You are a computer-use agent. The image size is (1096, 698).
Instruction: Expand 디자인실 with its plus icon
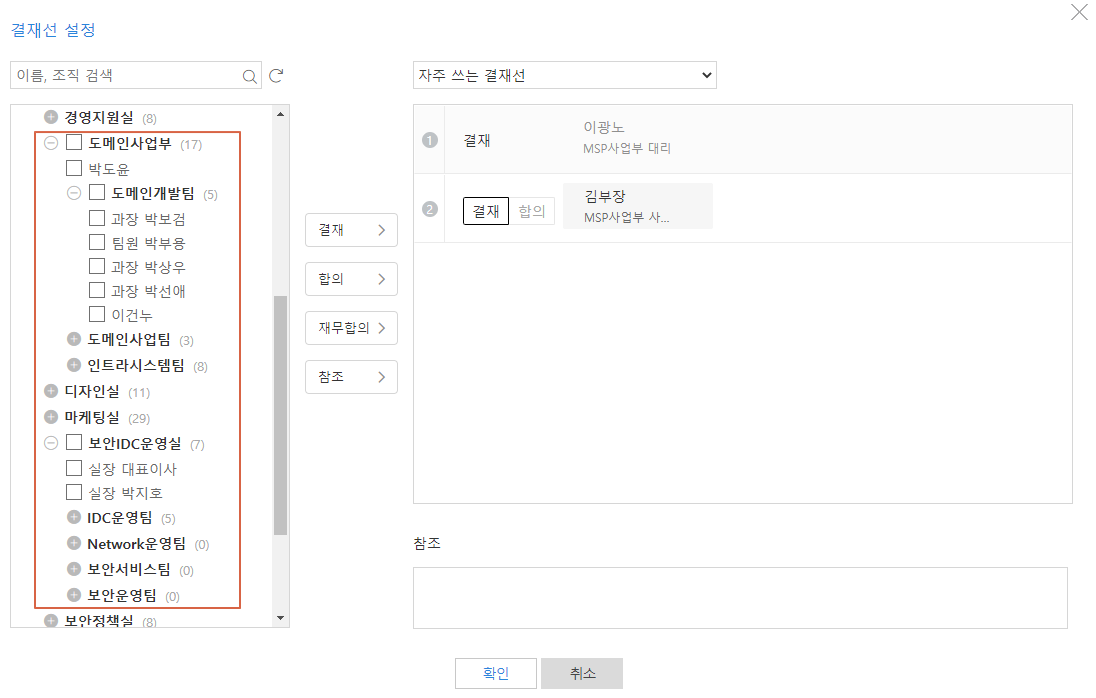[x=51, y=391]
